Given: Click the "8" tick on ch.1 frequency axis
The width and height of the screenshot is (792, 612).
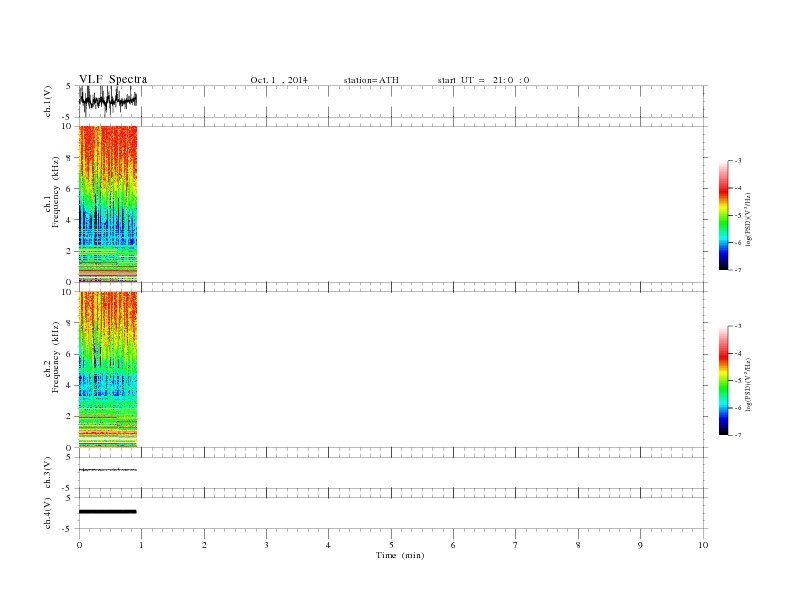Looking at the screenshot, I should coord(69,158).
